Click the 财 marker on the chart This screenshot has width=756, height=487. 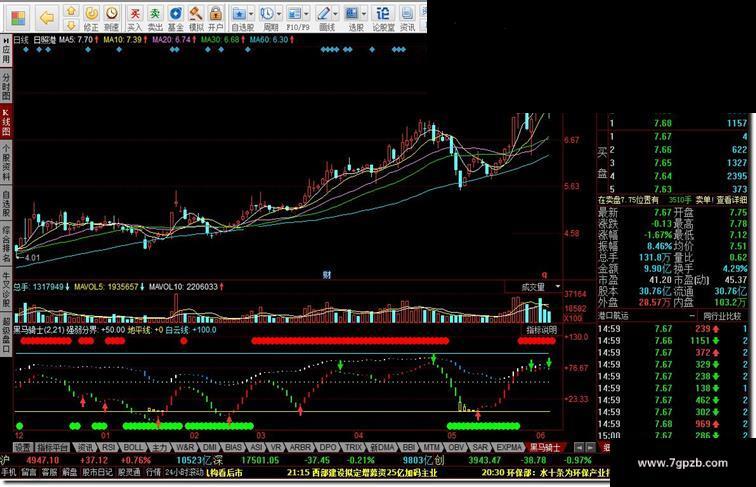pyautogui.click(x=327, y=275)
